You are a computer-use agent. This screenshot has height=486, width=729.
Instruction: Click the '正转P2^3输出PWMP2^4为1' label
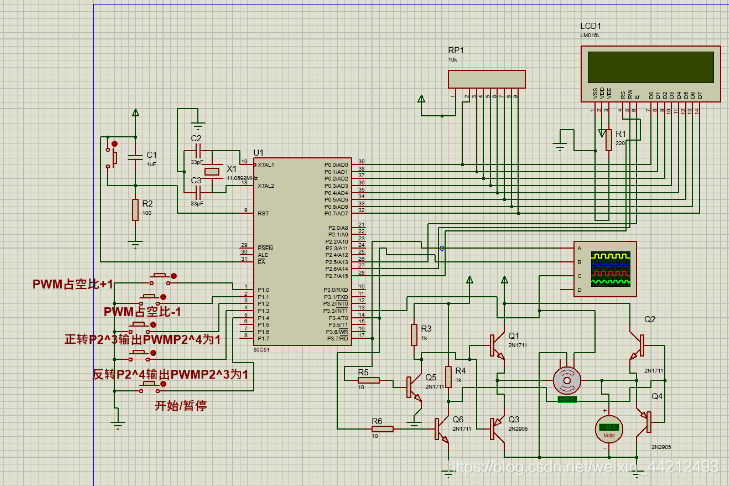pos(142,340)
